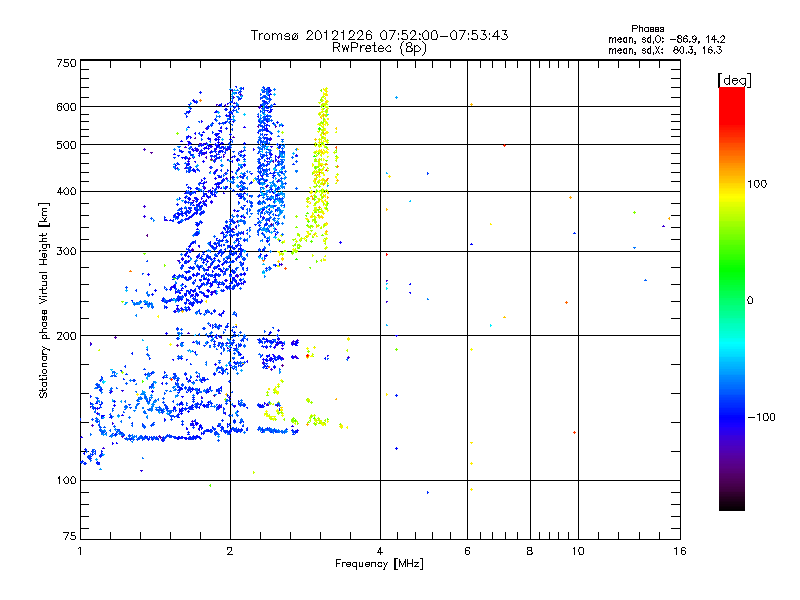Click the "mean, sd,X: 80.3, 16.3" line
The image size is (800, 600).
pyautogui.click(x=665, y=50)
